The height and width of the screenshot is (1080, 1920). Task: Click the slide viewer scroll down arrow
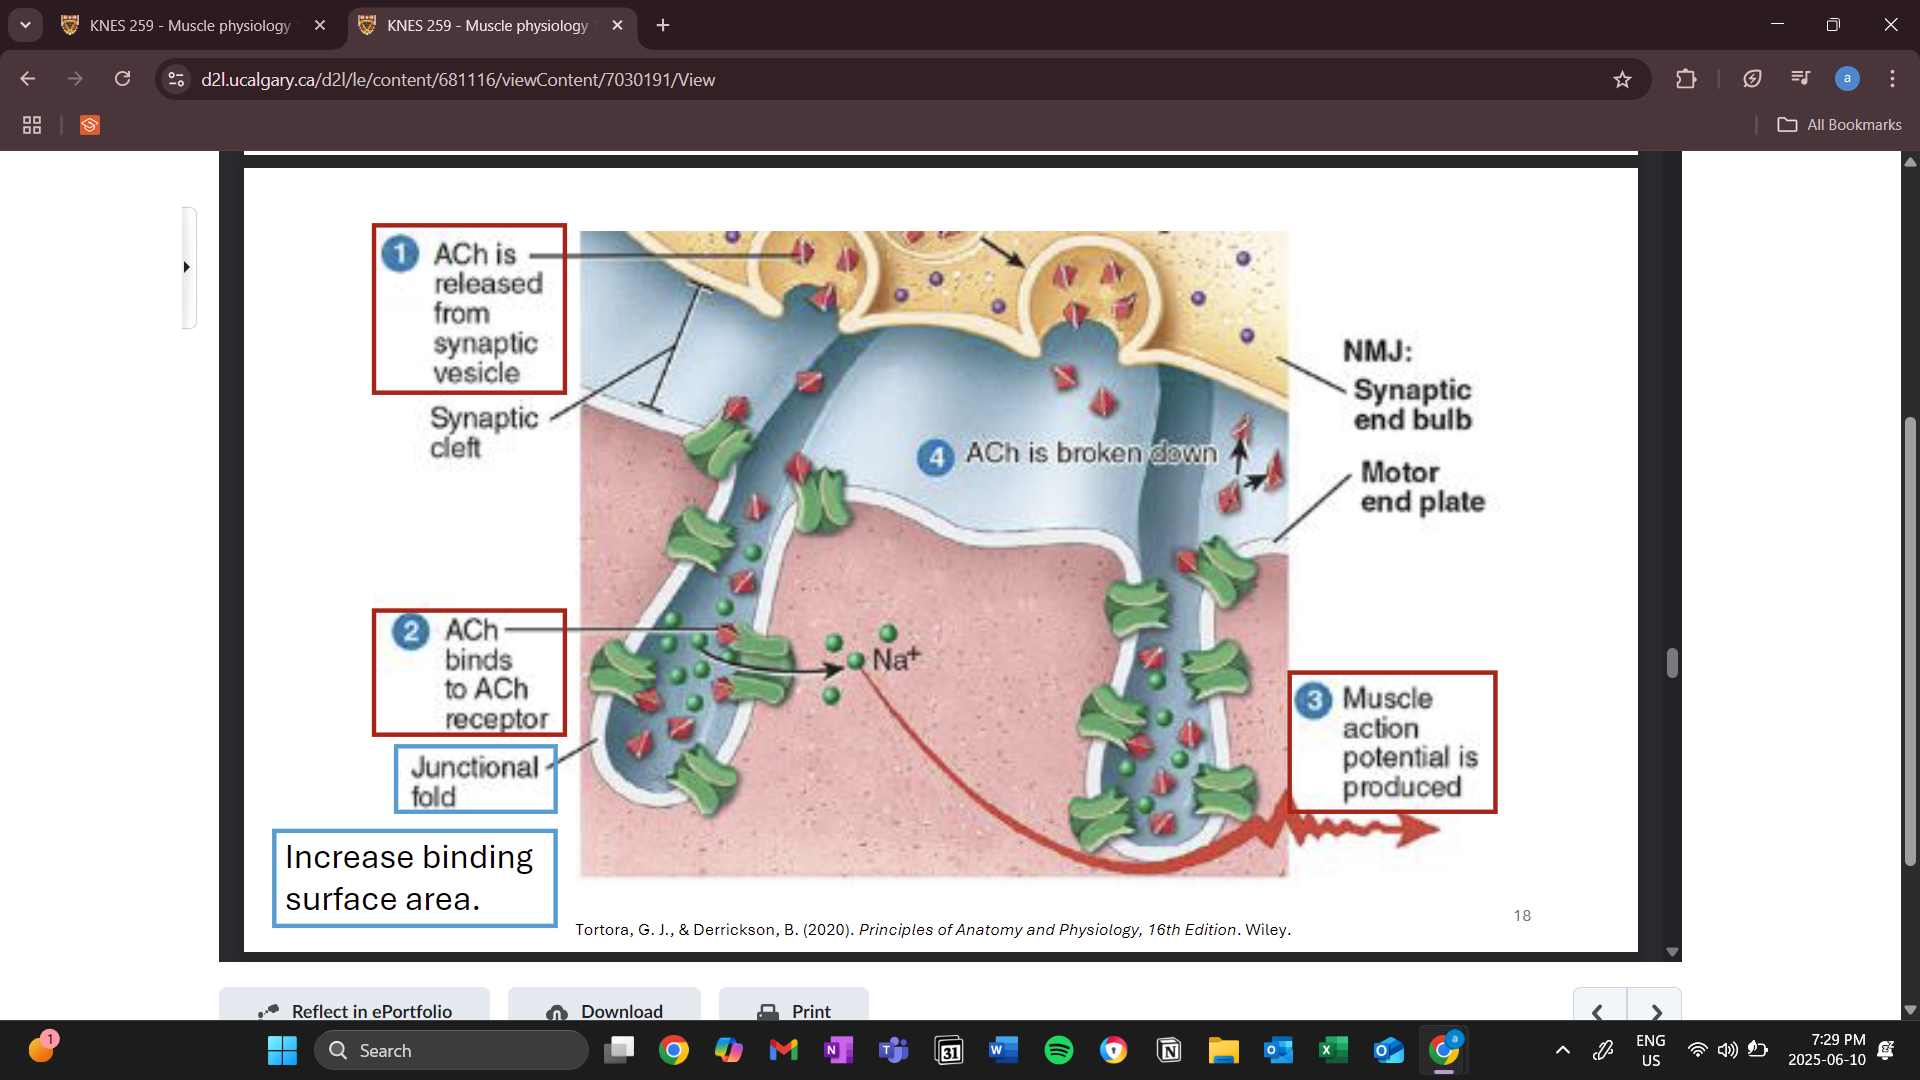pyautogui.click(x=1671, y=952)
